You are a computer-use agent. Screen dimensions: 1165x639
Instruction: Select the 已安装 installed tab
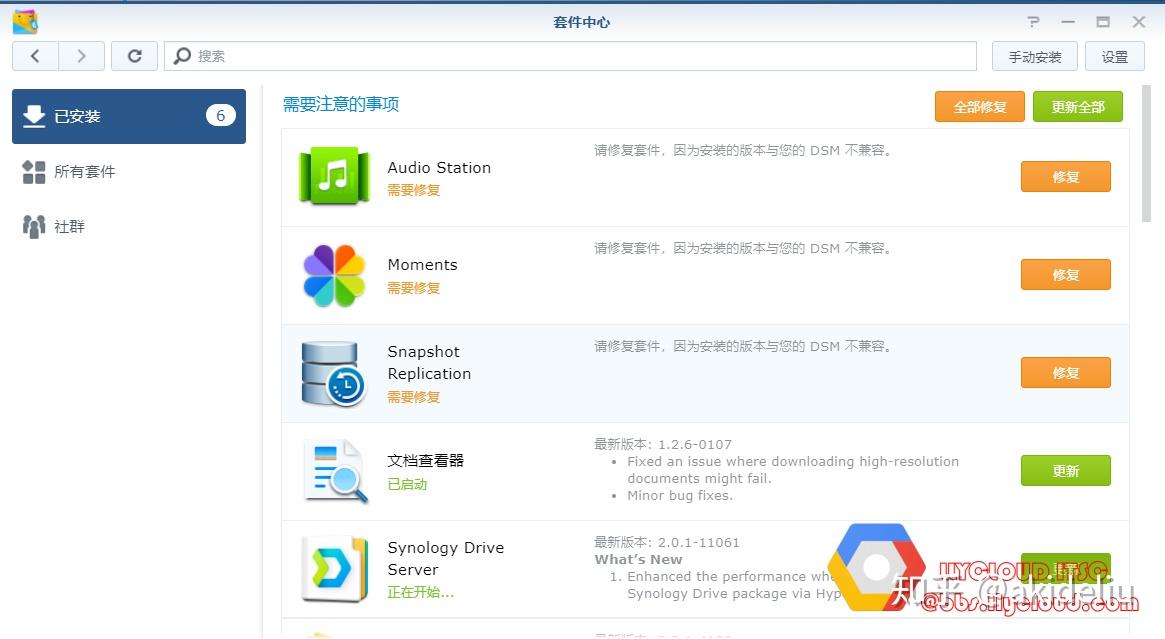click(128, 116)
